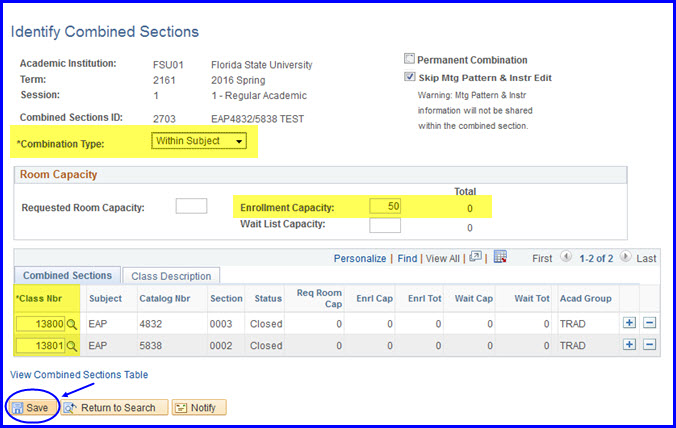Screen dimensions: 676x428
Task: Click the Find link
Action: tap(407, 259)
